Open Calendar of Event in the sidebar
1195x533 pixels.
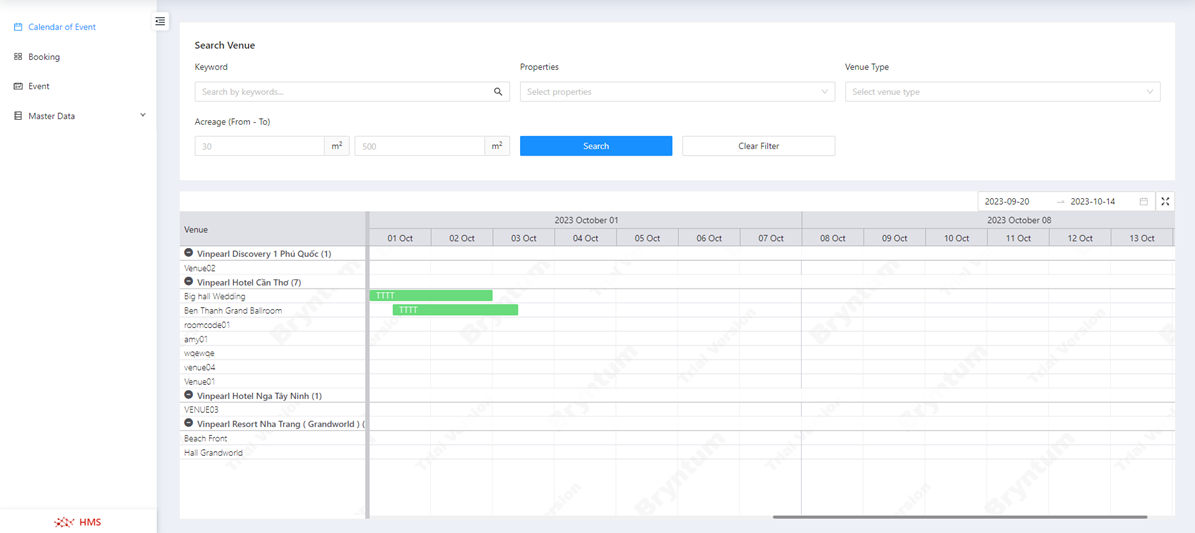point(62,27)
